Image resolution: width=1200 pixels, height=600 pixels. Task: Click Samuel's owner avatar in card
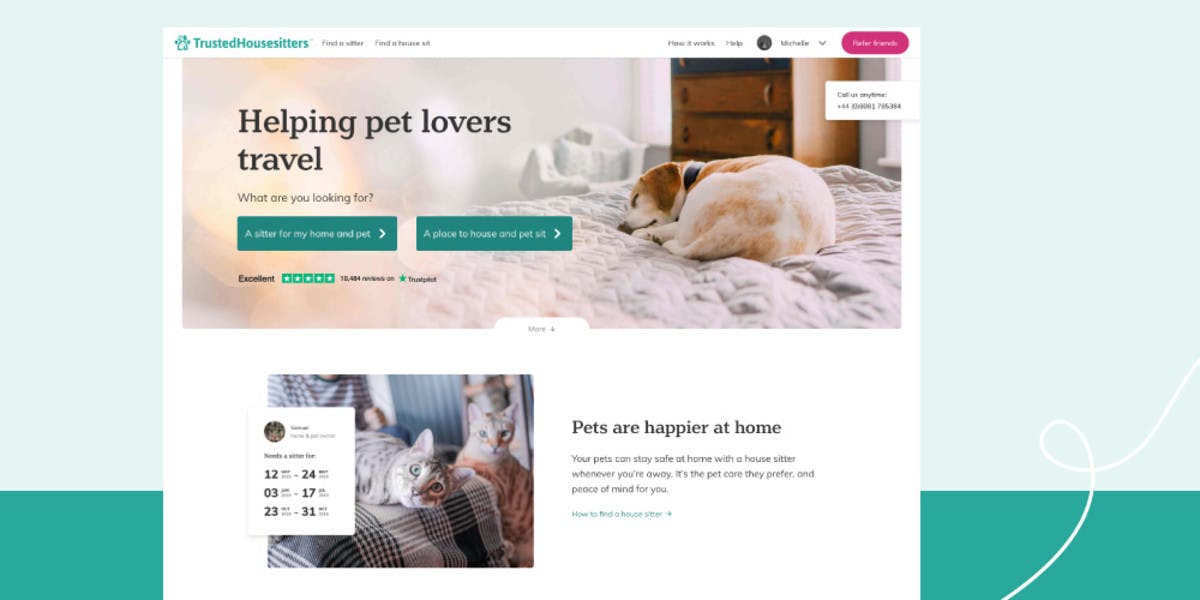pyautogui.click(x=274, y=431)
